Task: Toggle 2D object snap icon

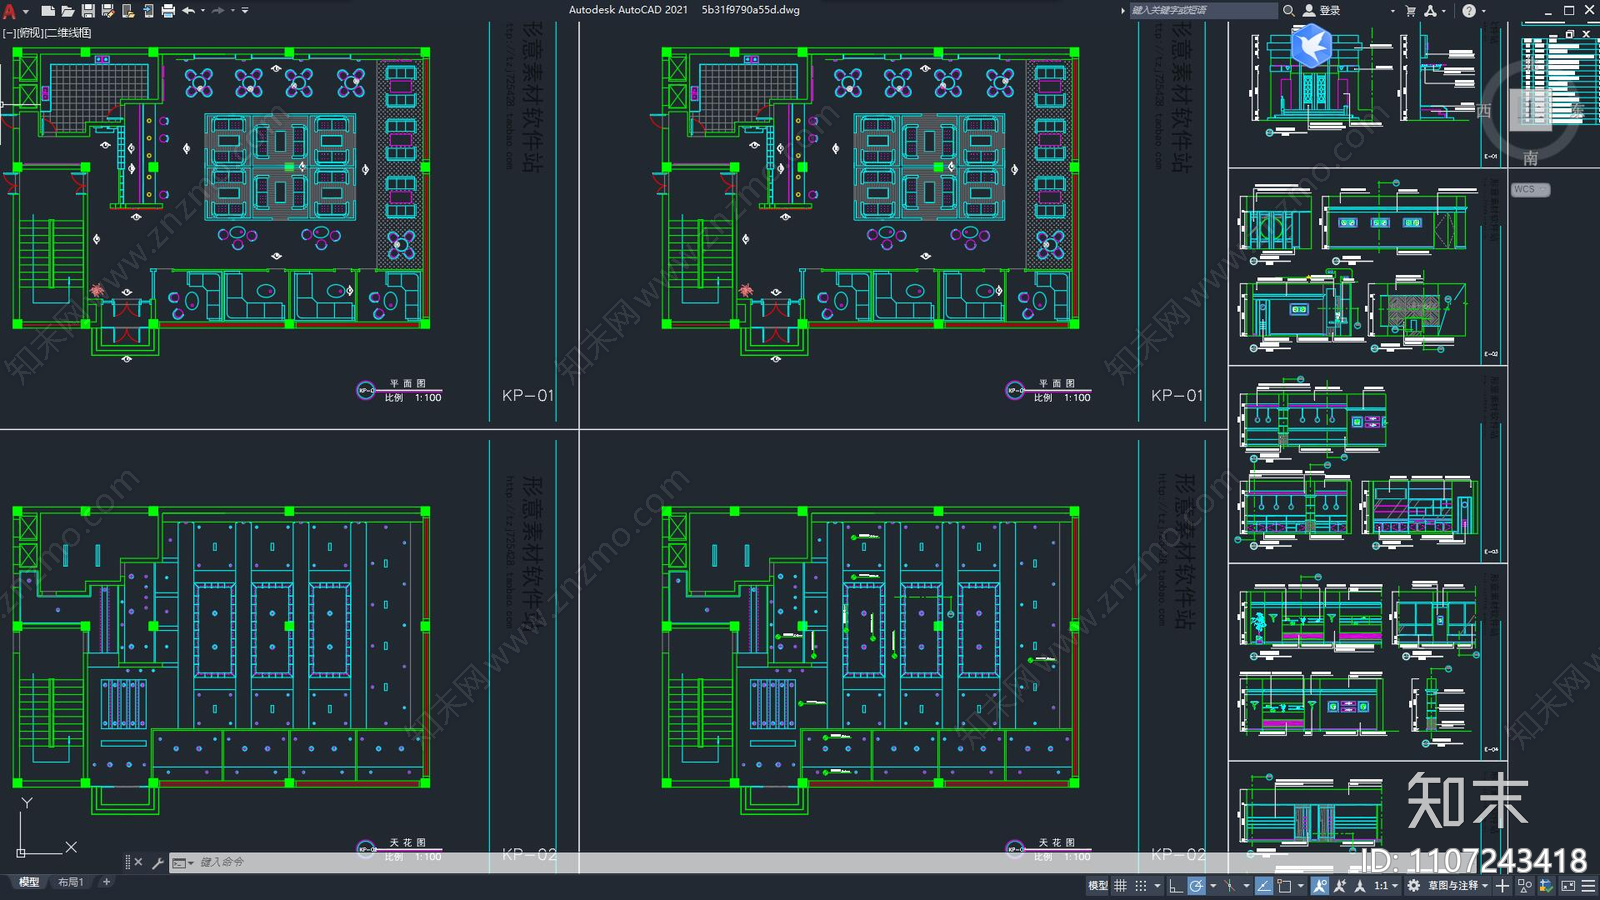Action: click(x=1284, y=886)
